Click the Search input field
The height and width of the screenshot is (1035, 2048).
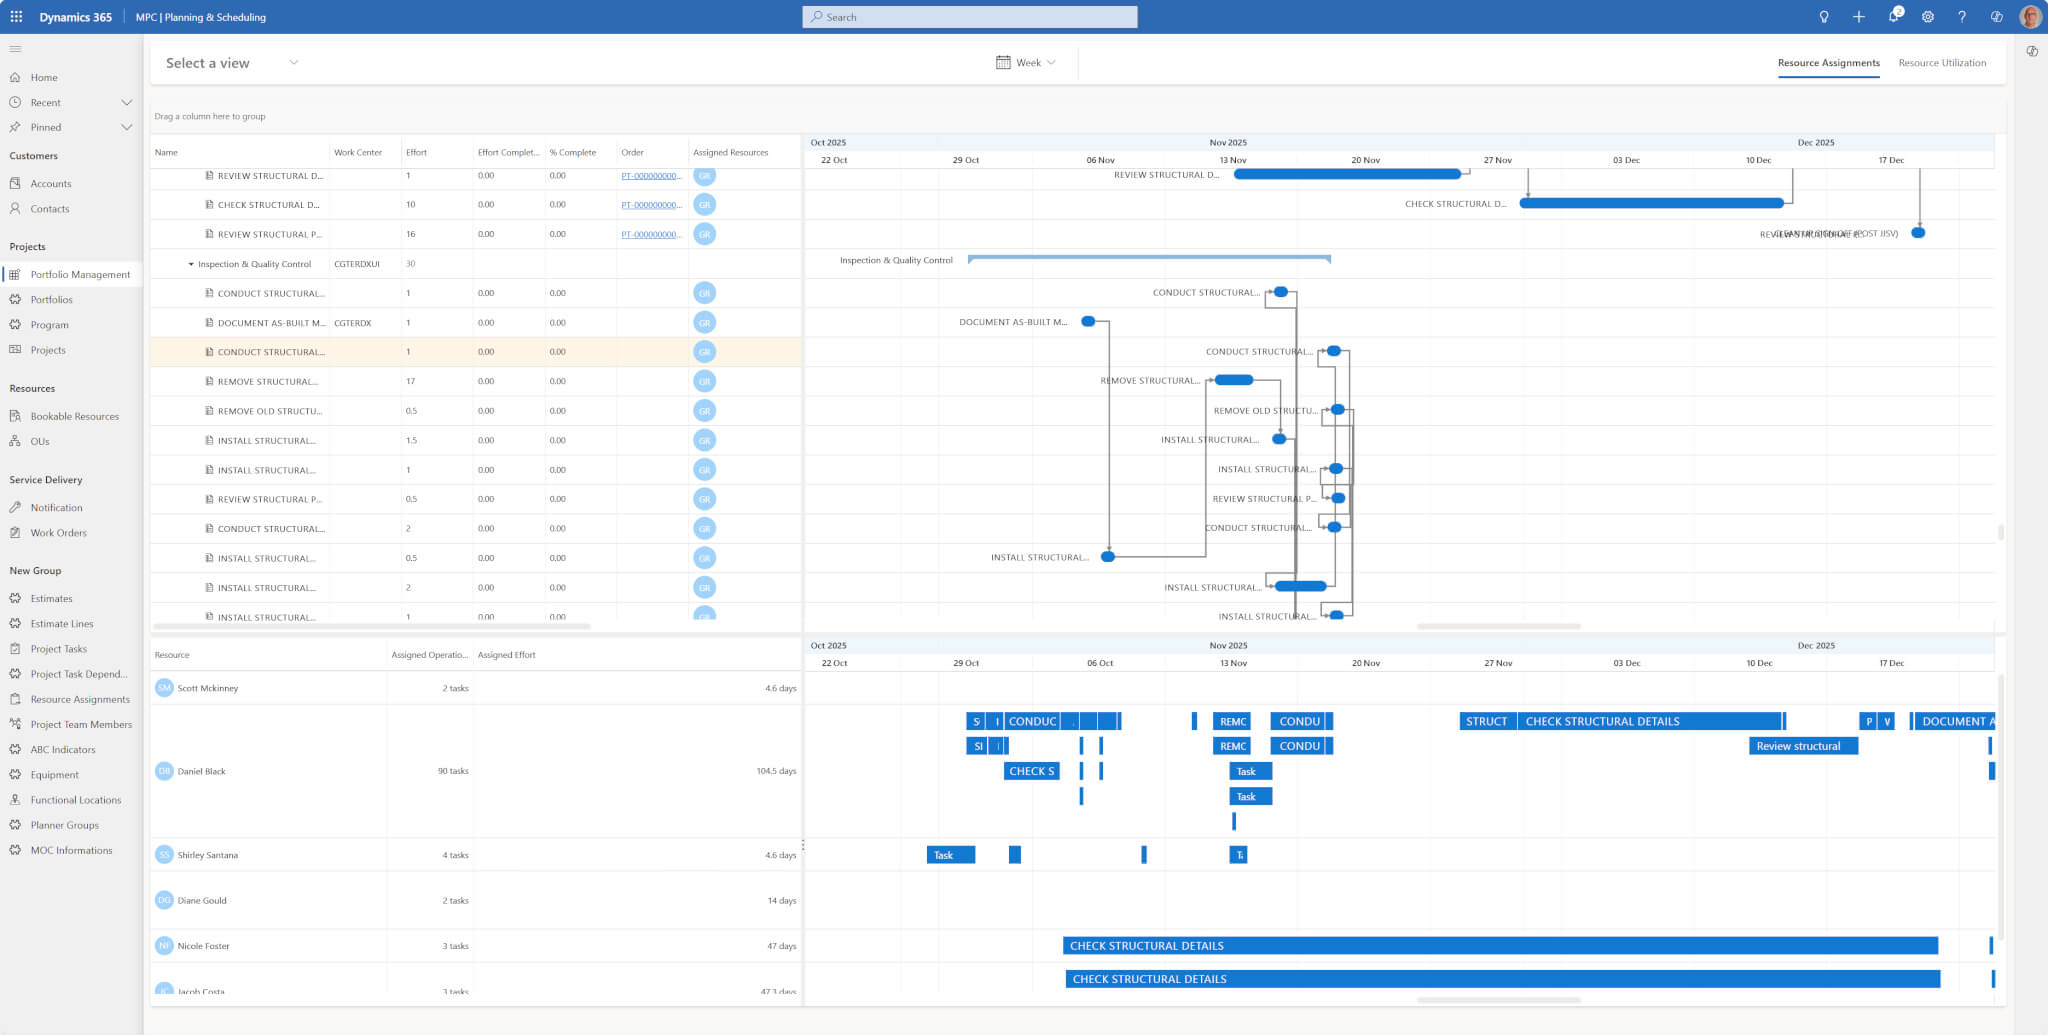[969, 17]
